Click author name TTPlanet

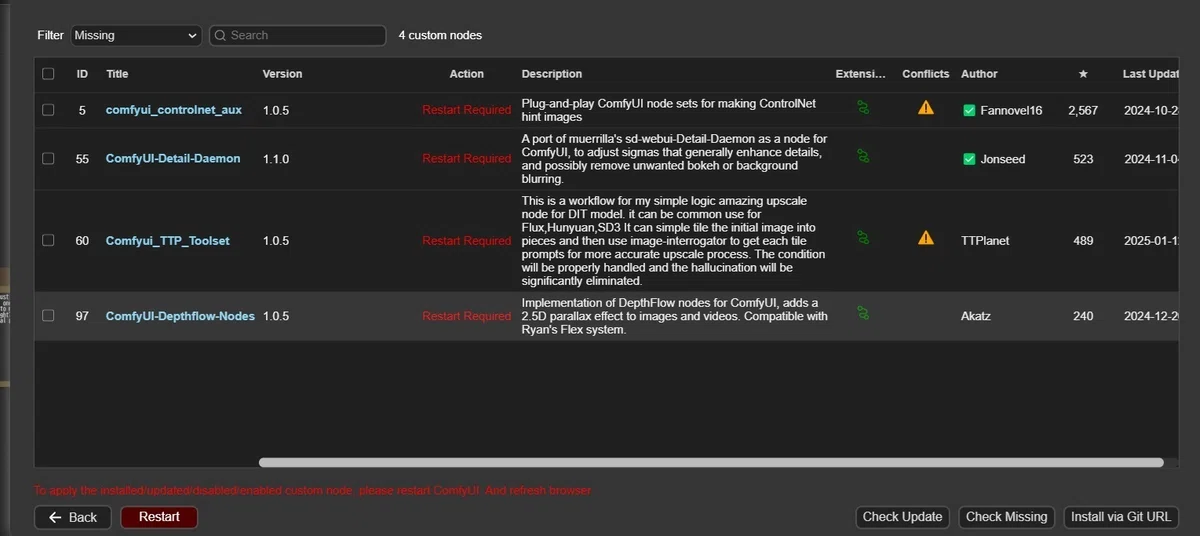986,241
